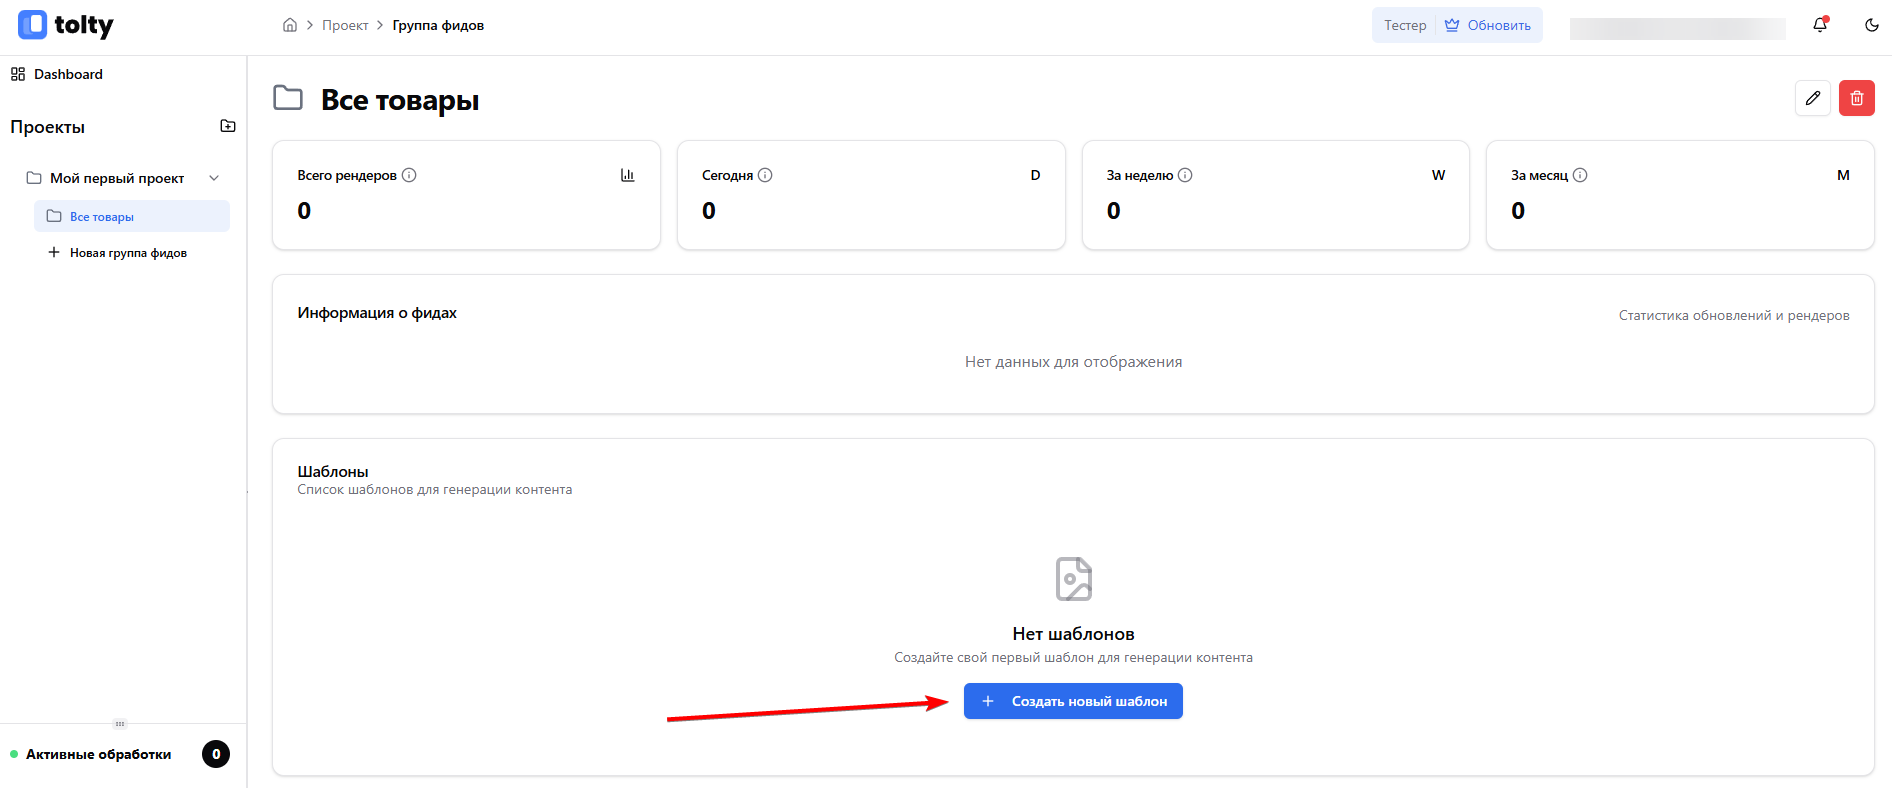Click Шаблоны section heading

click(x=333, y=471)
